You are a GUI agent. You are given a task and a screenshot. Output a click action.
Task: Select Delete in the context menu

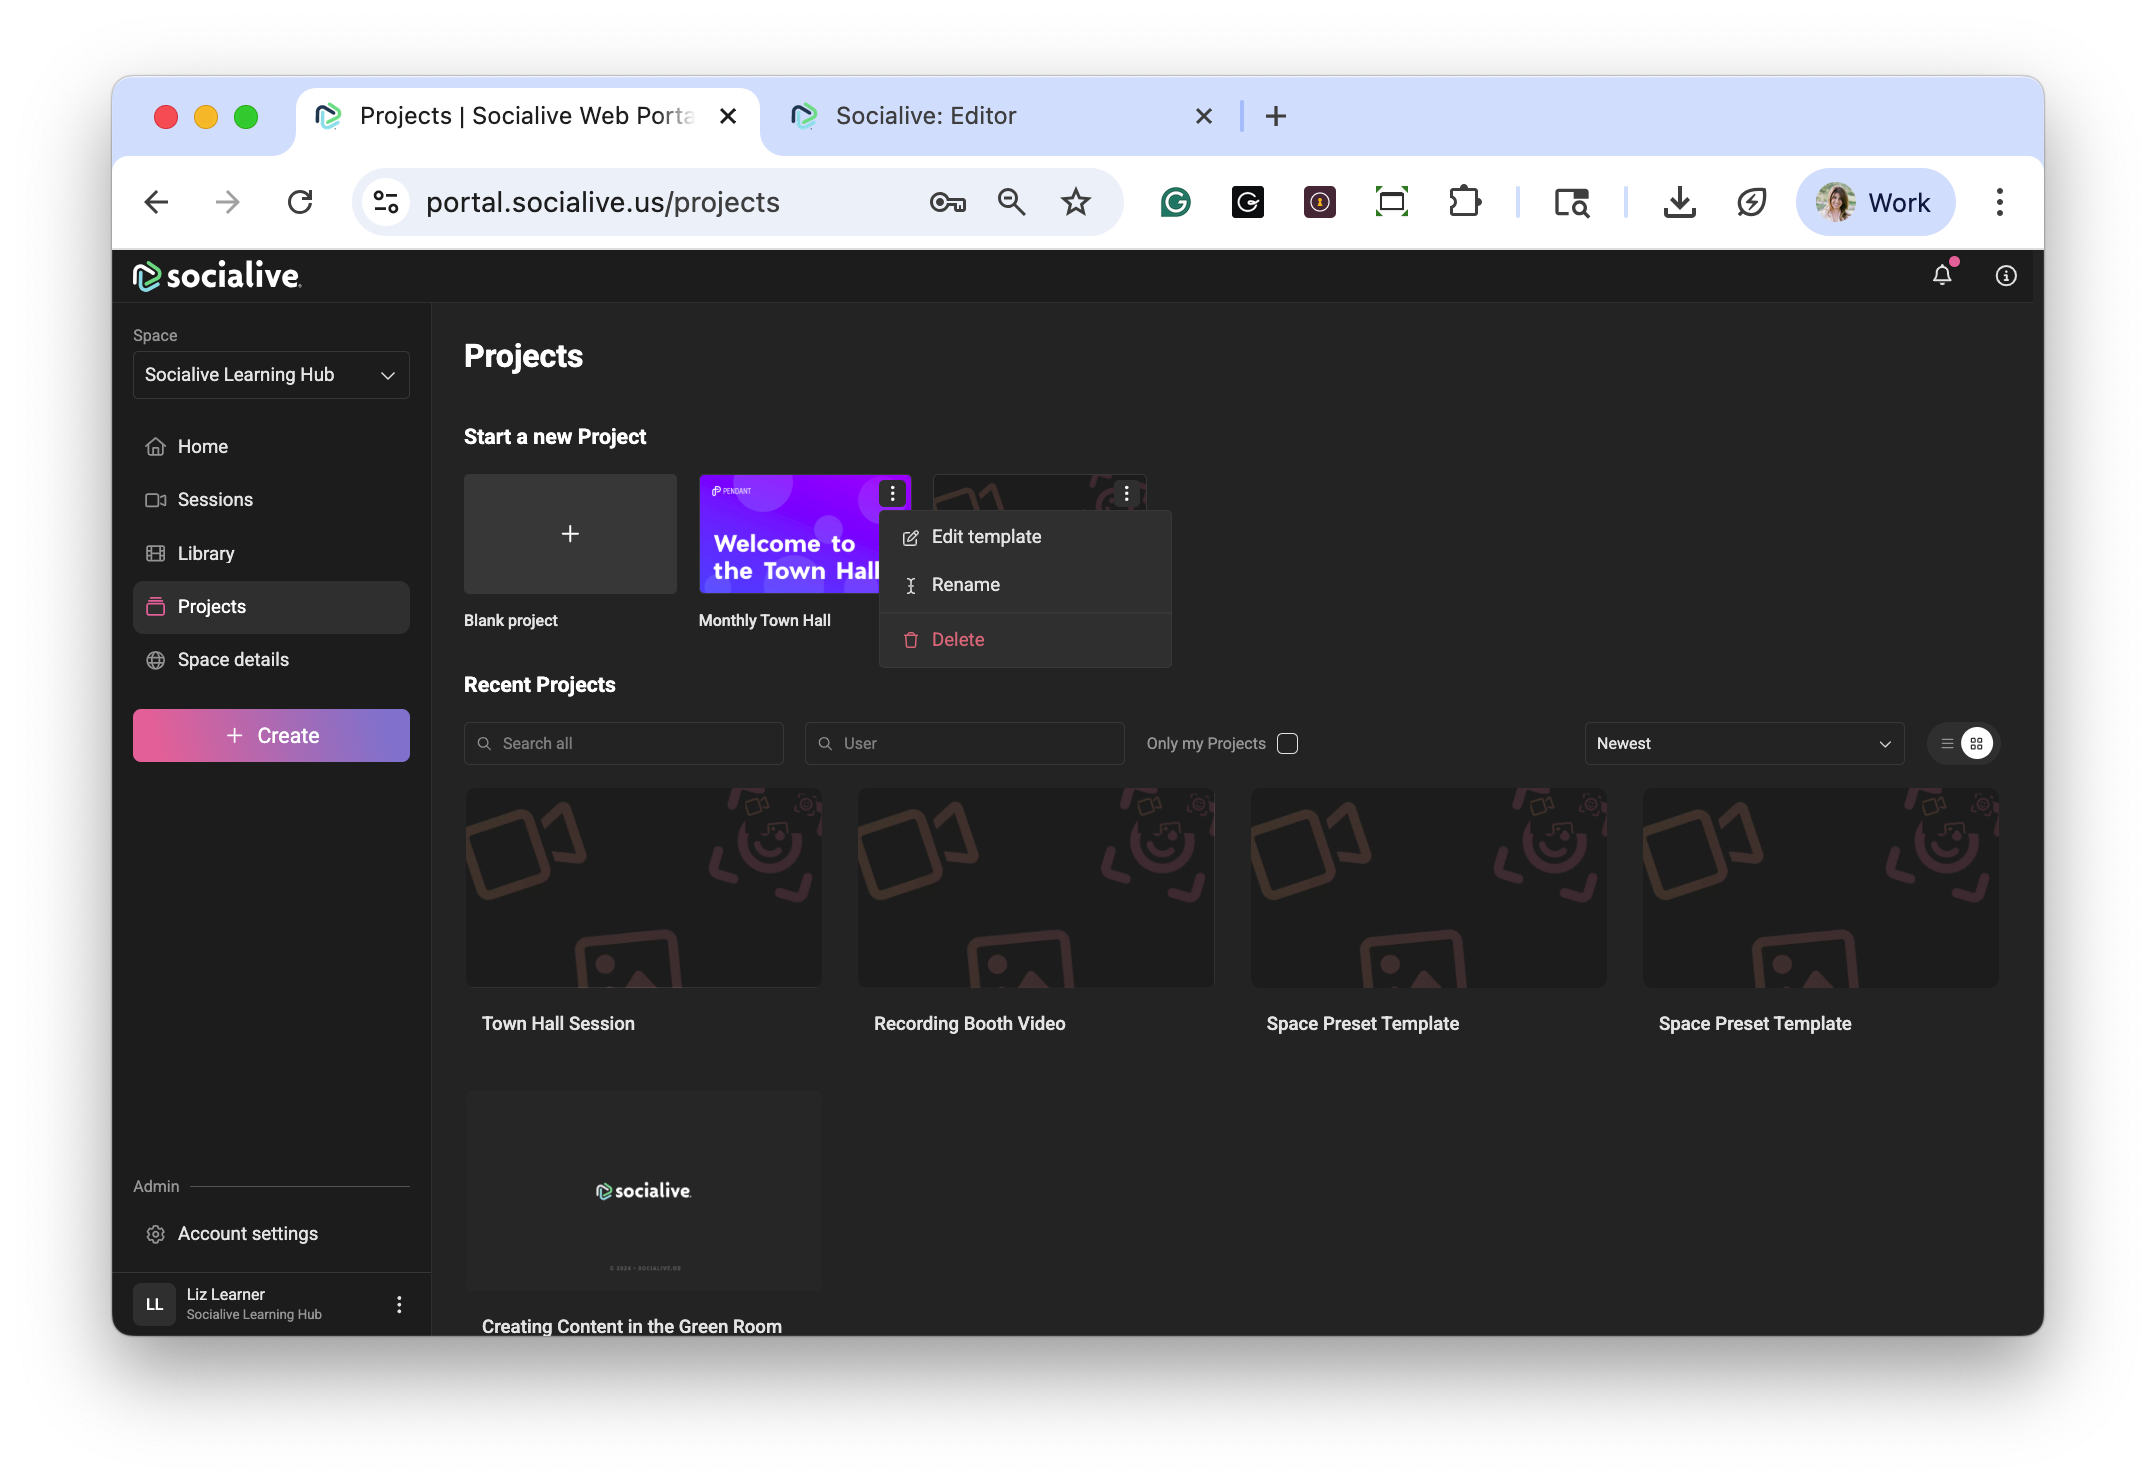pyautogui.click(x=957, y=640)
